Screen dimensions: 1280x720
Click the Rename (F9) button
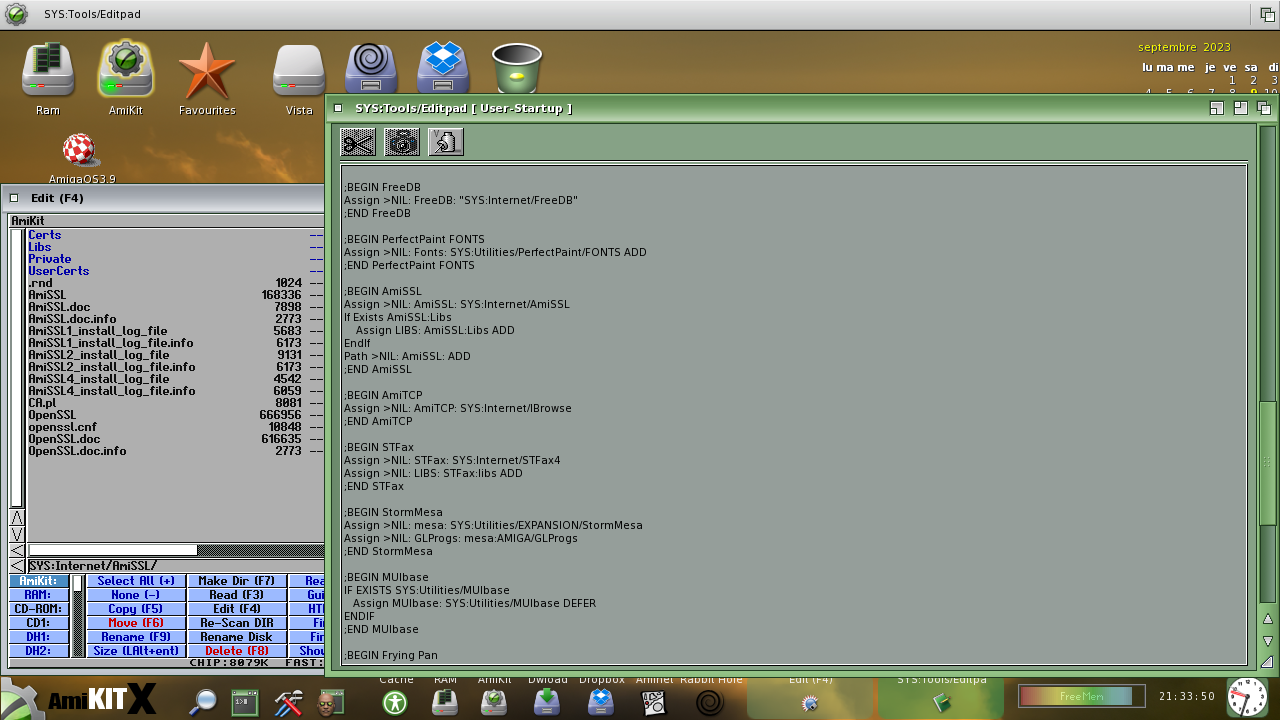[136, 637]
